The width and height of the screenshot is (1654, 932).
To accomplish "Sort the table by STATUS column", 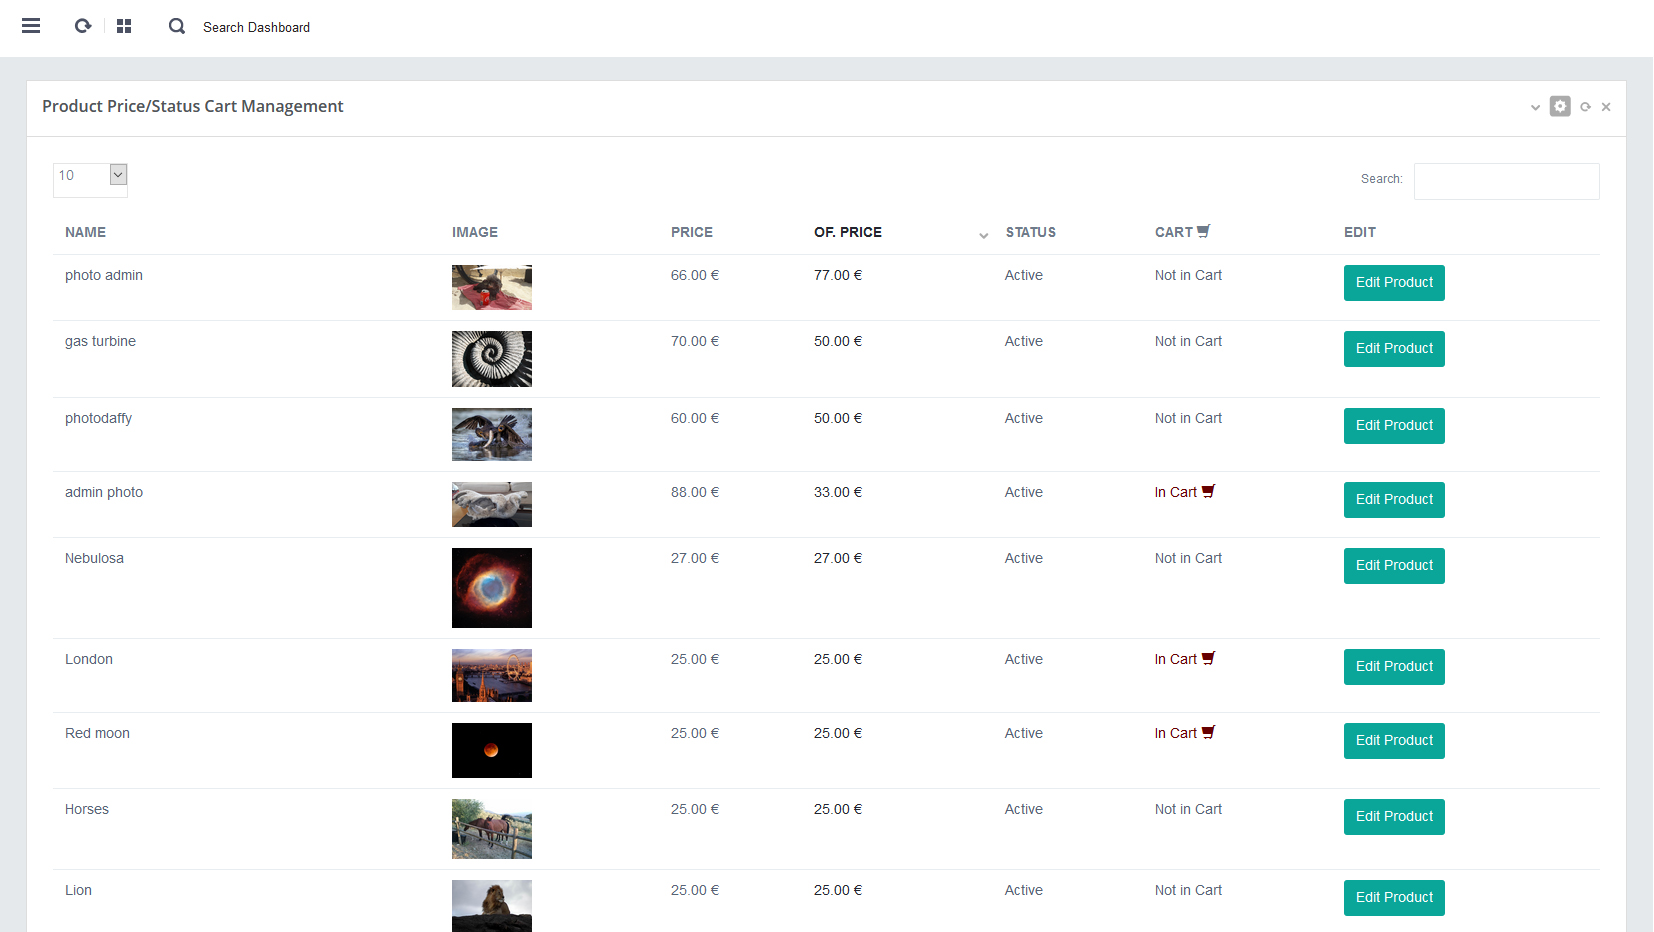I will (x=1030, y=232).
